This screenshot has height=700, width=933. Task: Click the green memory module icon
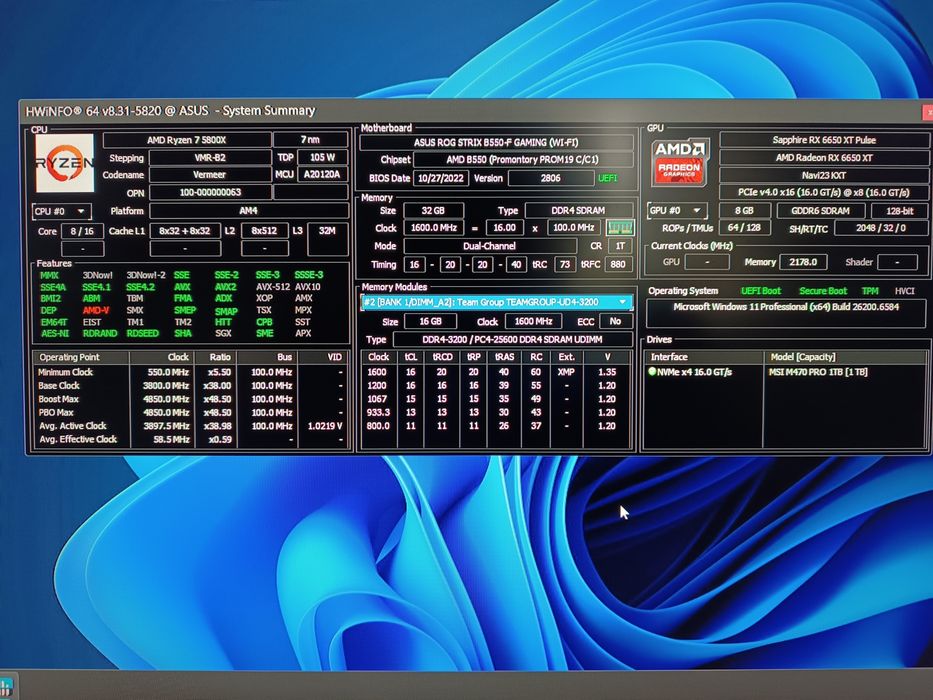click(x=620, y=227)
